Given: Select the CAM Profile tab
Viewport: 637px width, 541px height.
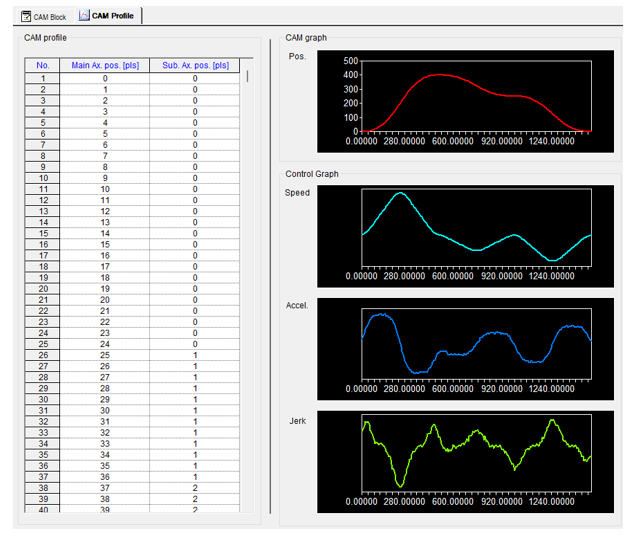Looking at the screenshot, I should [106, 16].
